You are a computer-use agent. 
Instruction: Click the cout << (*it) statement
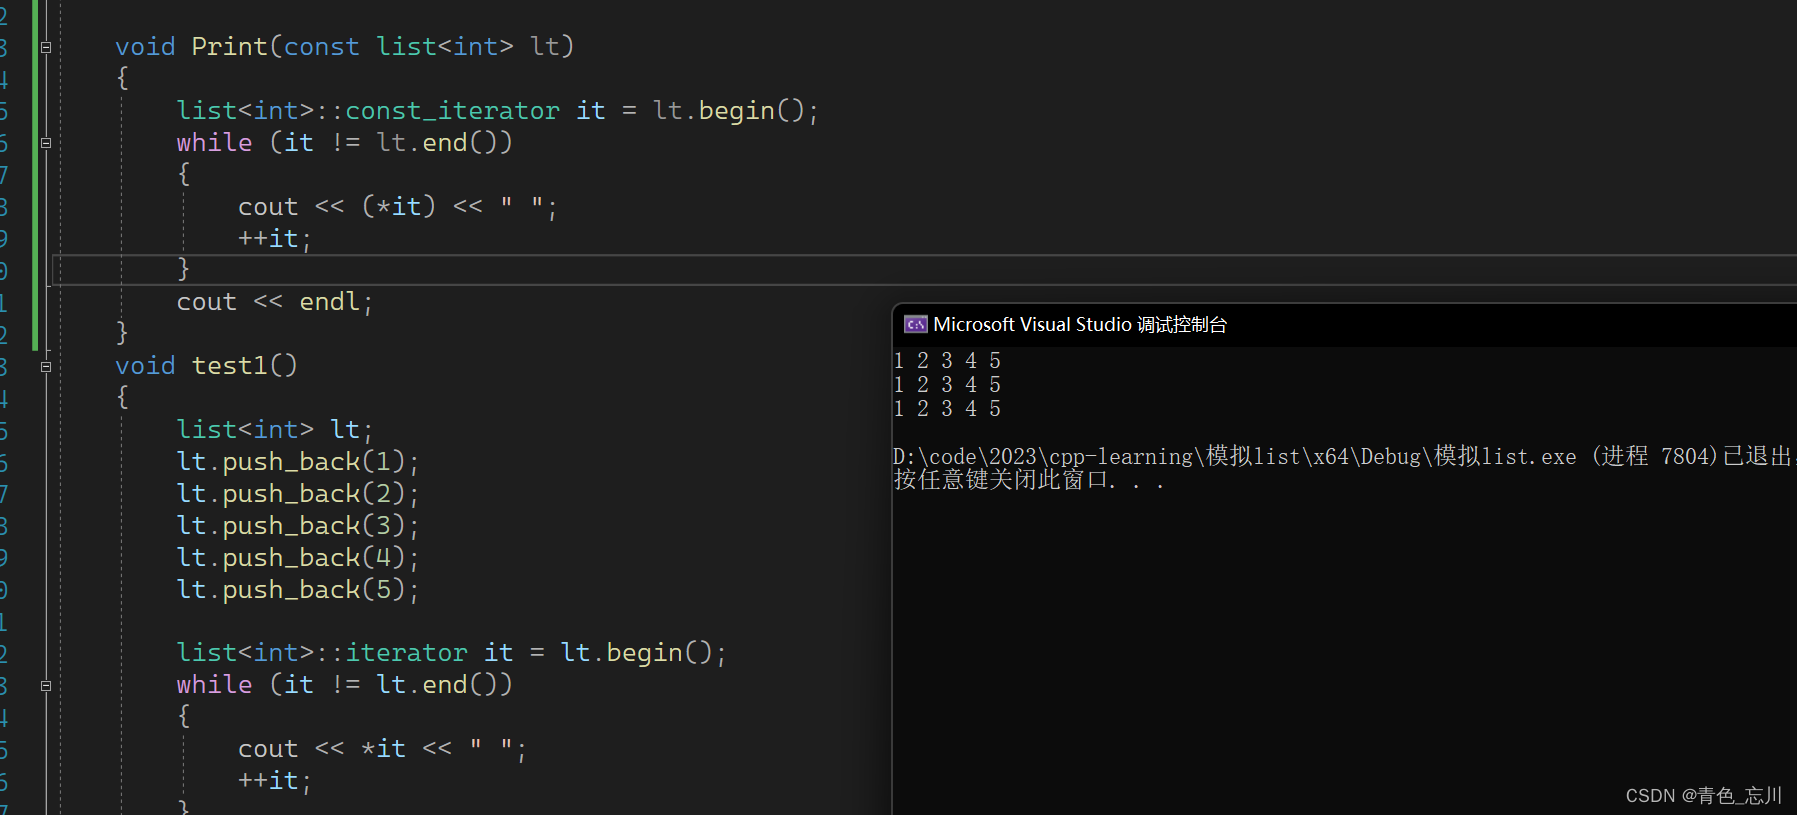pyautogui.click(x=397, y=206)
